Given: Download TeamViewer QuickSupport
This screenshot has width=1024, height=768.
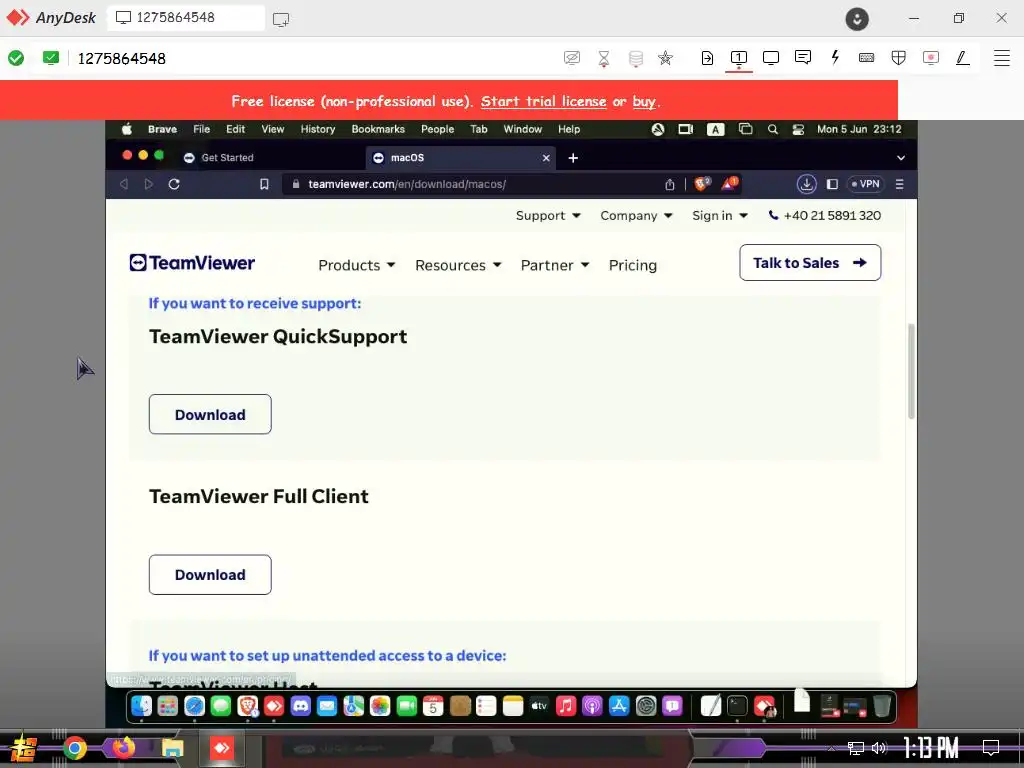Looking at the screenshot, I should pyautogui.click(x=210, y=414).
